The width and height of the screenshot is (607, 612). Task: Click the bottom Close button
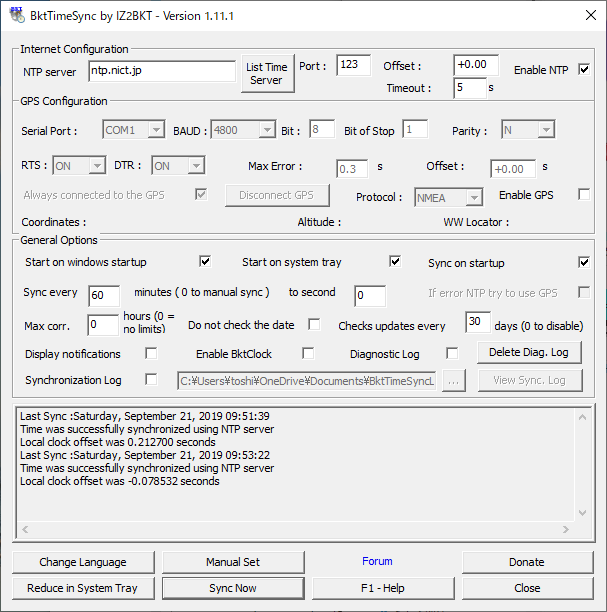point(527,588)
